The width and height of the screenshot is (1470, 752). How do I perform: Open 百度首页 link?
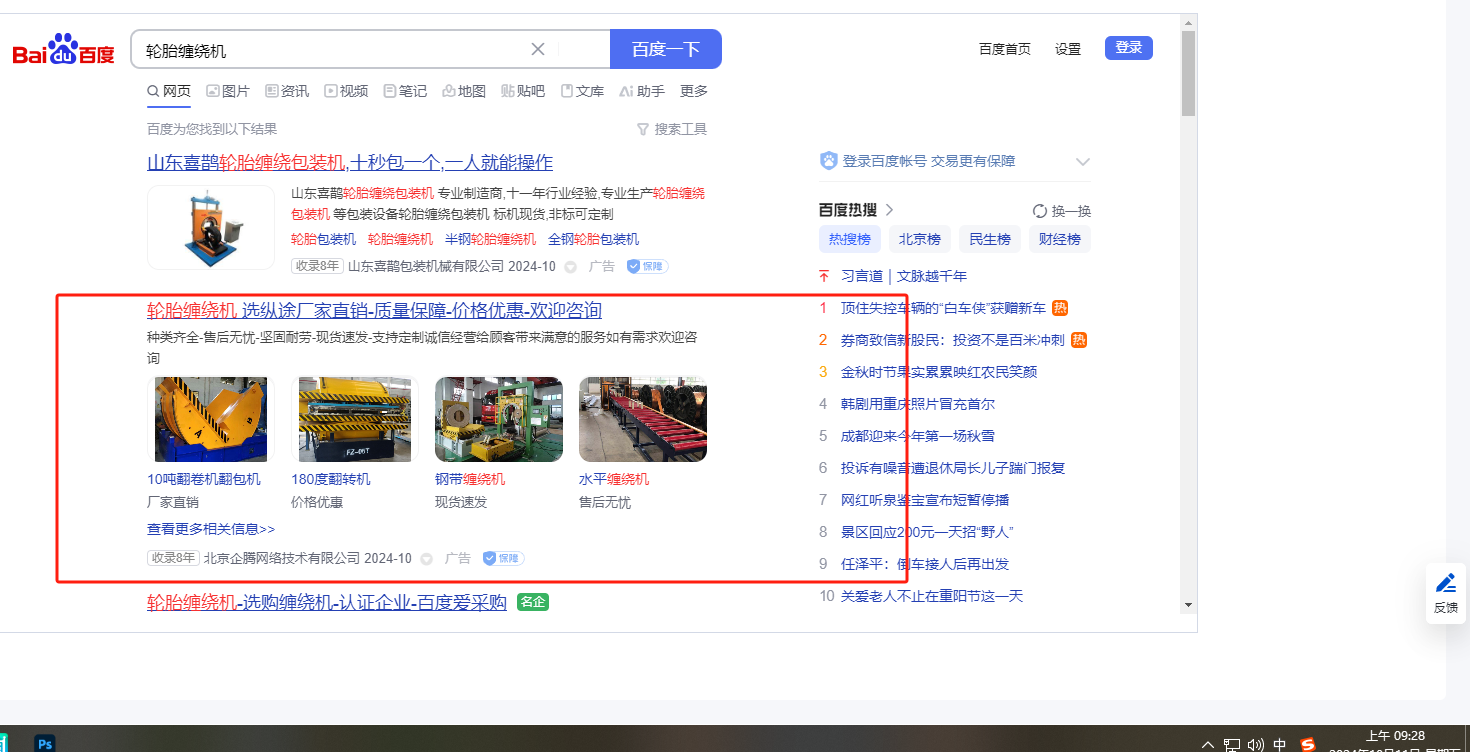click(1005, 49)
